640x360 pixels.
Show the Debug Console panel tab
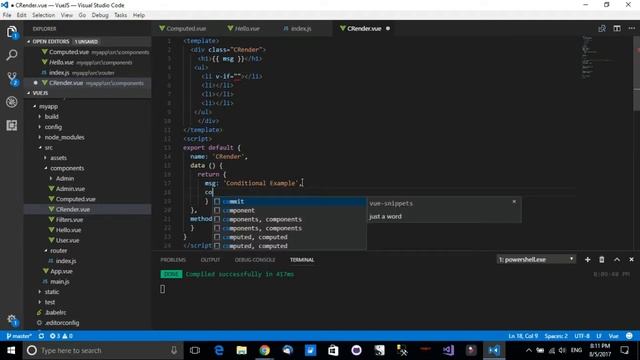point(255,260)
